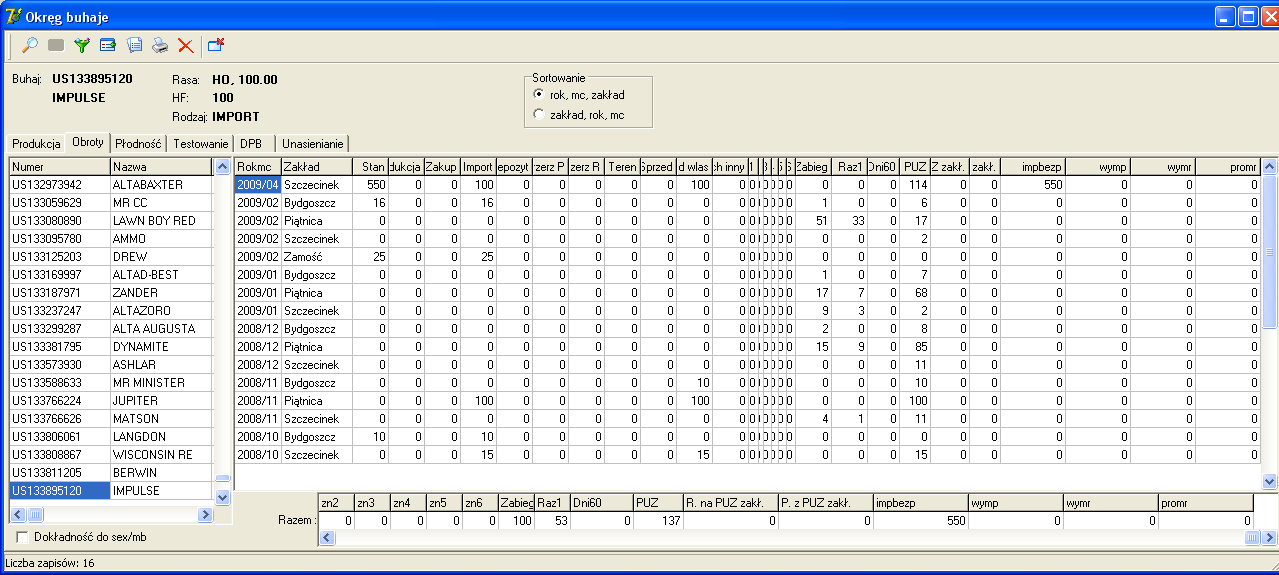The image size is (1279, 575).
Task: Select the DREW bull row
Action: tap(112, 257)
